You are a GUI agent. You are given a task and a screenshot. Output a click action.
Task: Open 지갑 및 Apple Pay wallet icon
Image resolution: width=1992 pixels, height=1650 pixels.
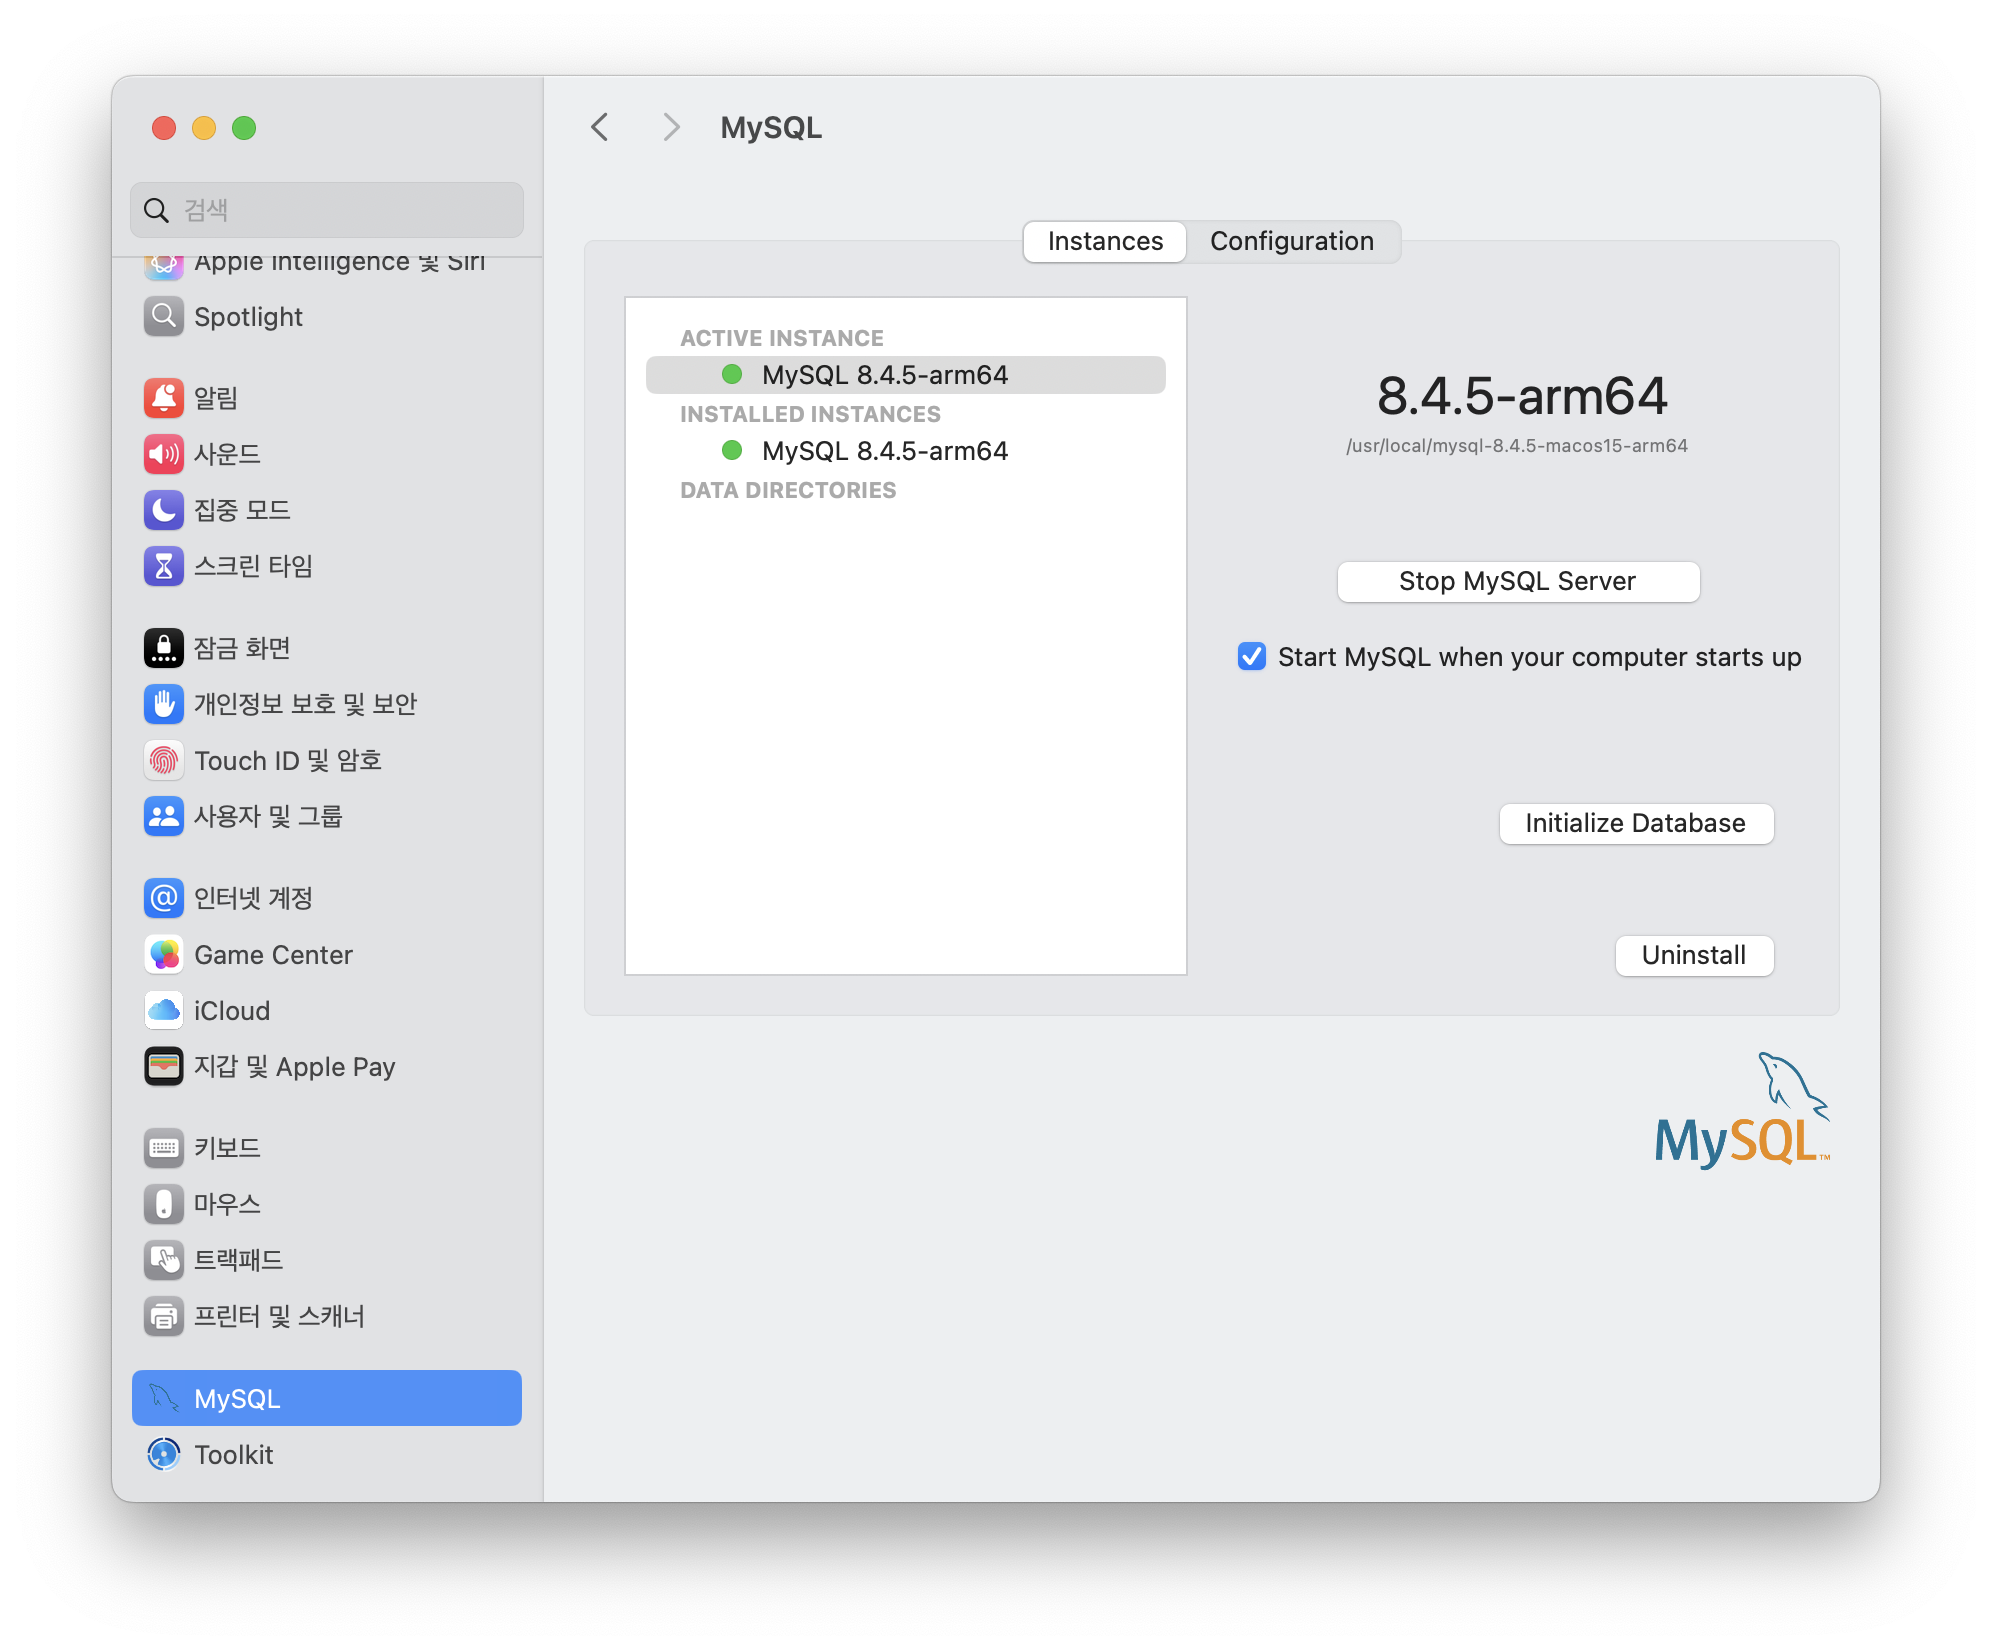164,1067
